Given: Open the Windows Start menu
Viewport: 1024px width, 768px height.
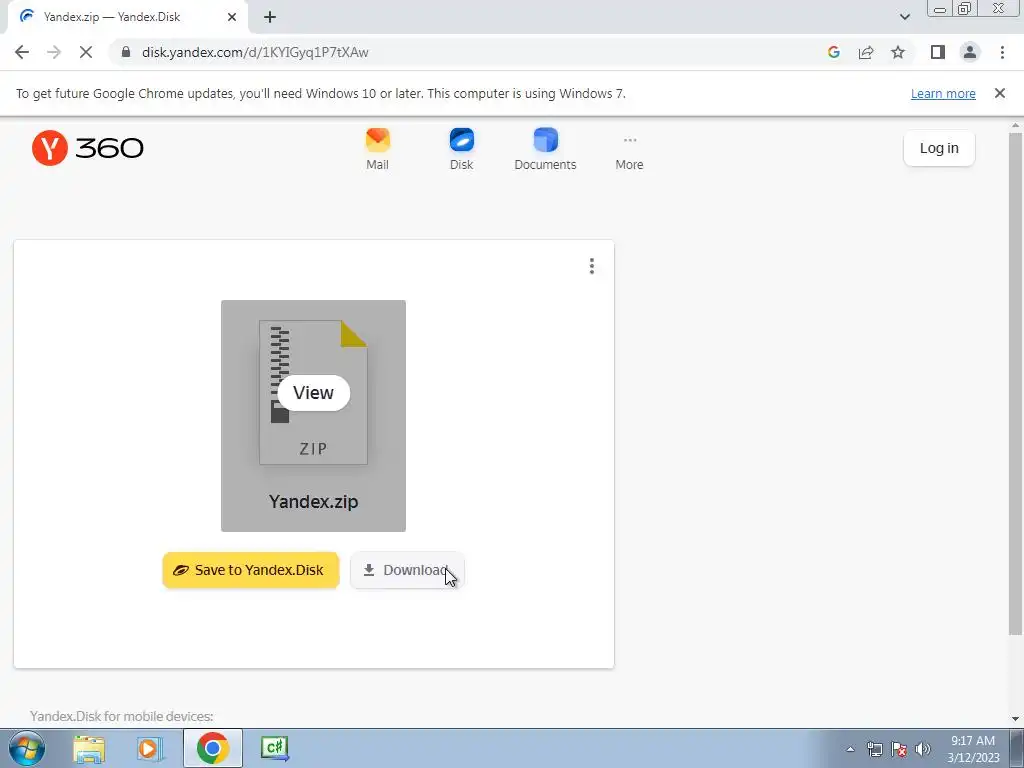Looking at the screenshot, I should pos(27,748).
